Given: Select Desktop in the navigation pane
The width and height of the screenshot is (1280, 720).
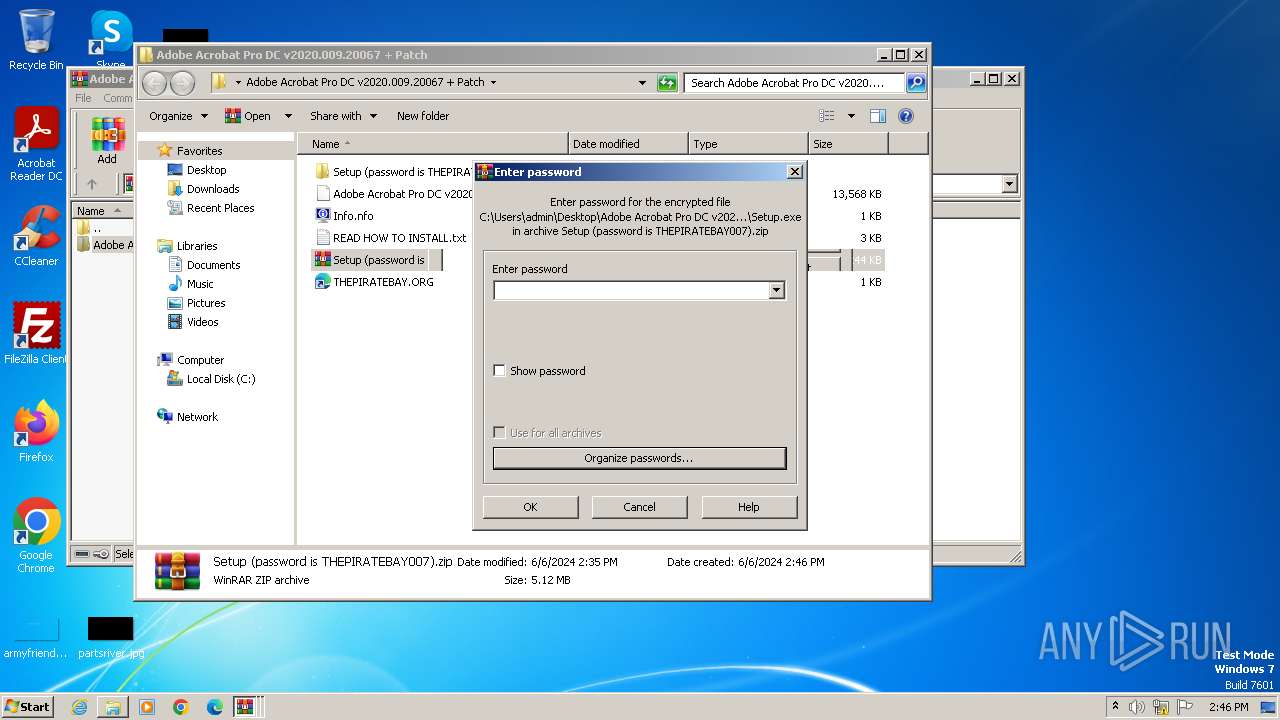Looking at the screenshot, I should pos(206,170).
